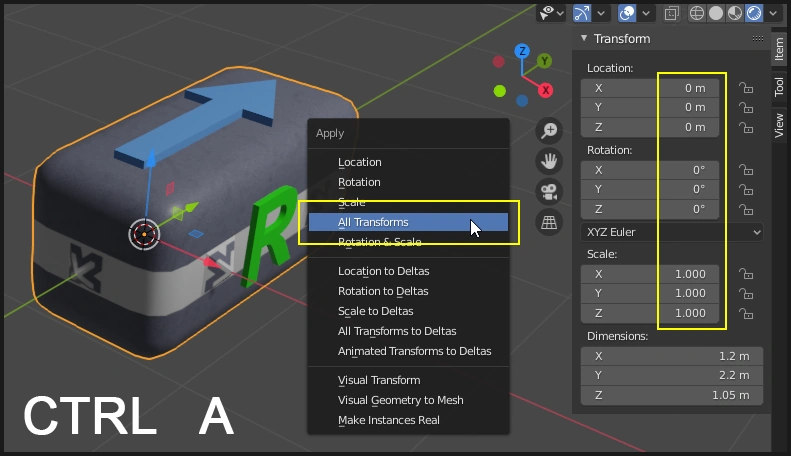
Task: Click the Dimensions Y 2.2 m field
Action: 672,376
